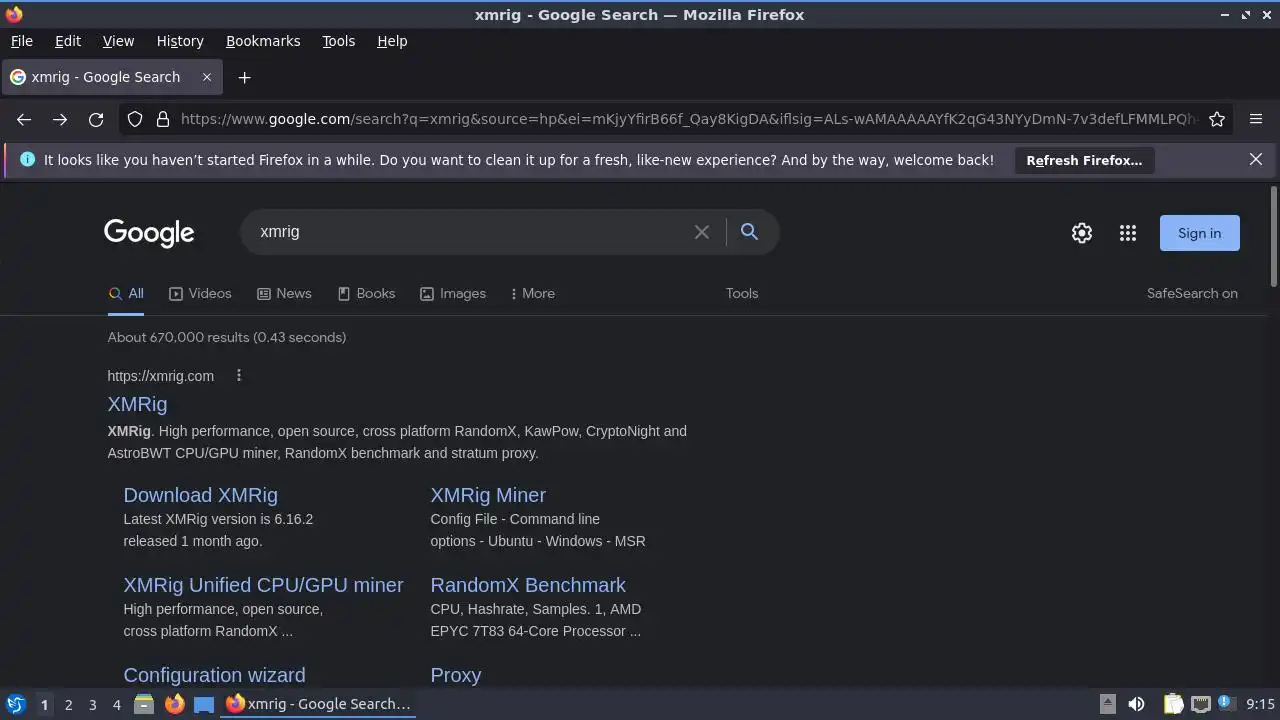Open the History menu
This screenshot has height=720, width=1280.
(180, 41)
